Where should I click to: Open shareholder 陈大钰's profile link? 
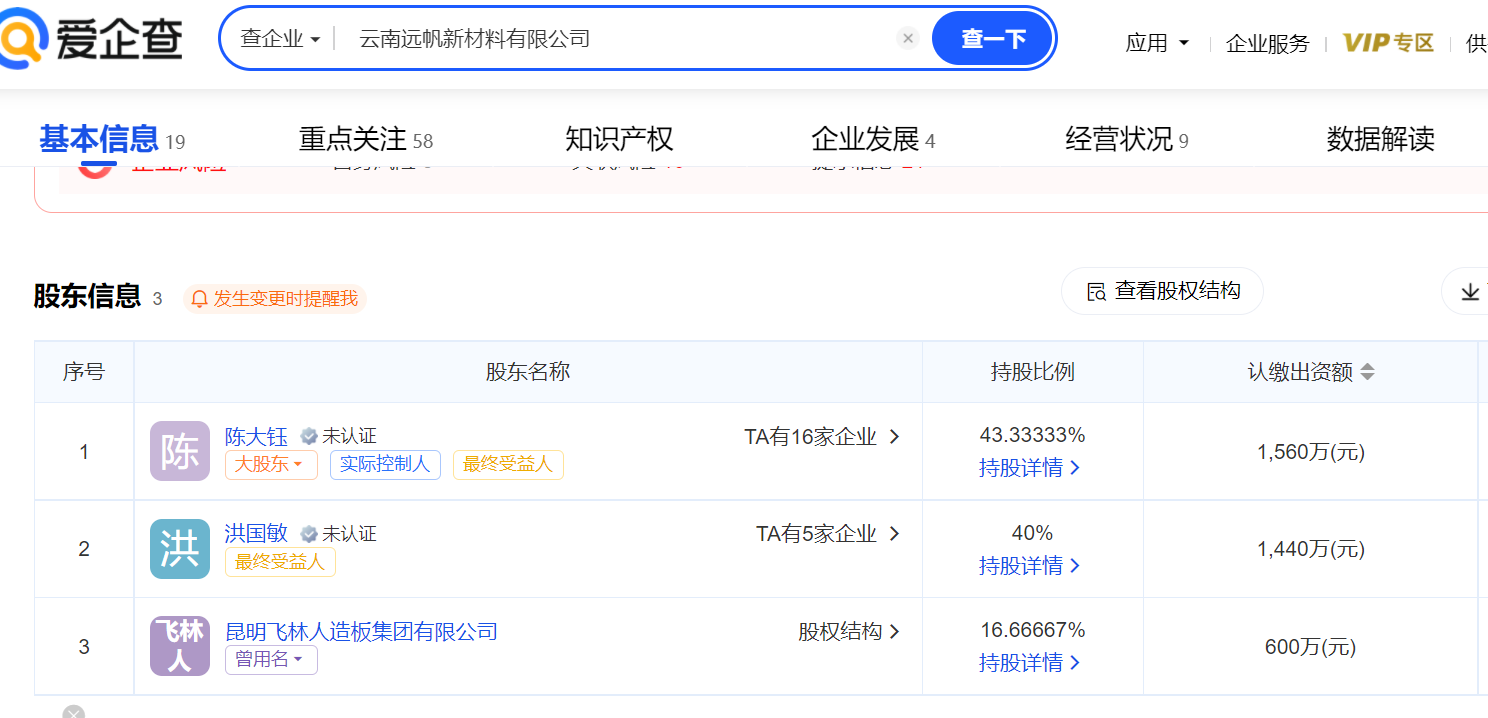pyautogui.click(x=256, y=437)
